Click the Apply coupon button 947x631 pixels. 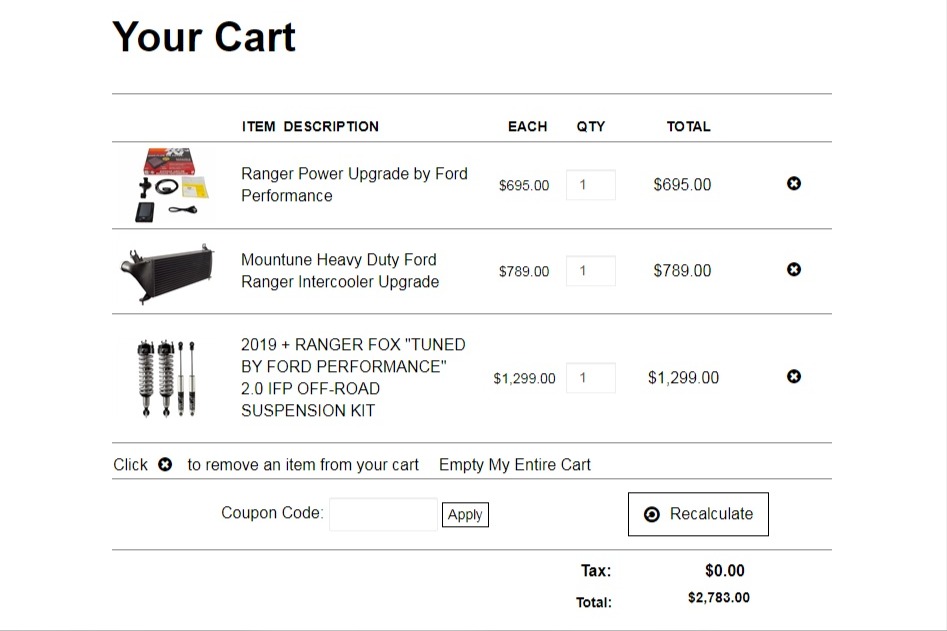465,514
